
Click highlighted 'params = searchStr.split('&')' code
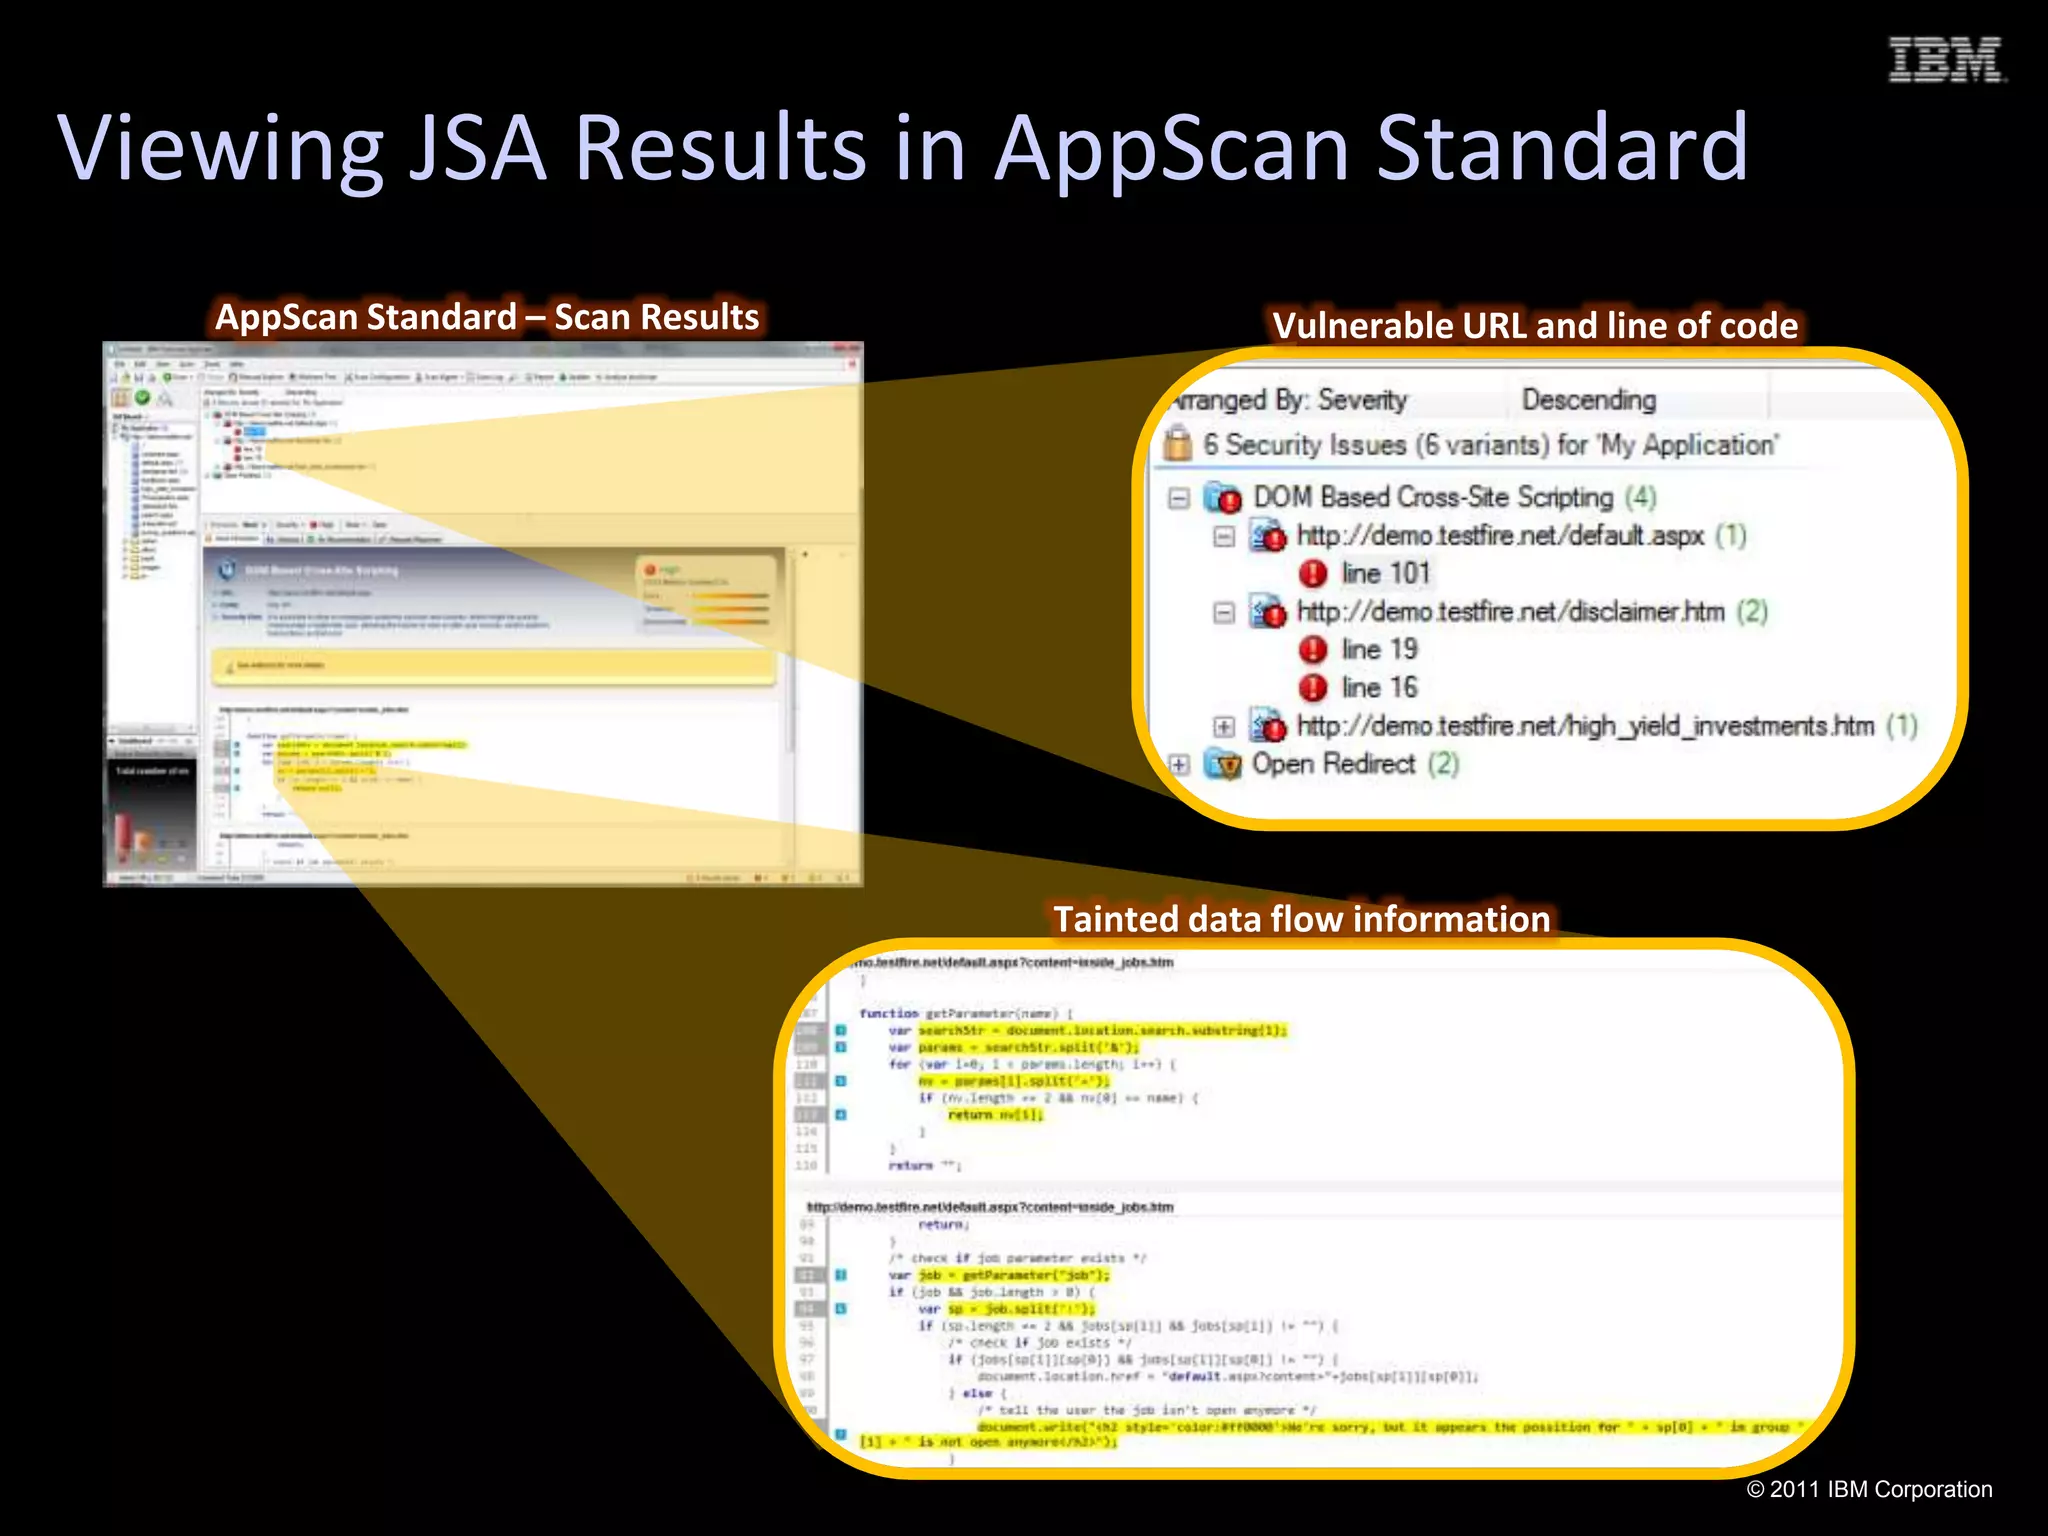click(x=1029, y=1047)
